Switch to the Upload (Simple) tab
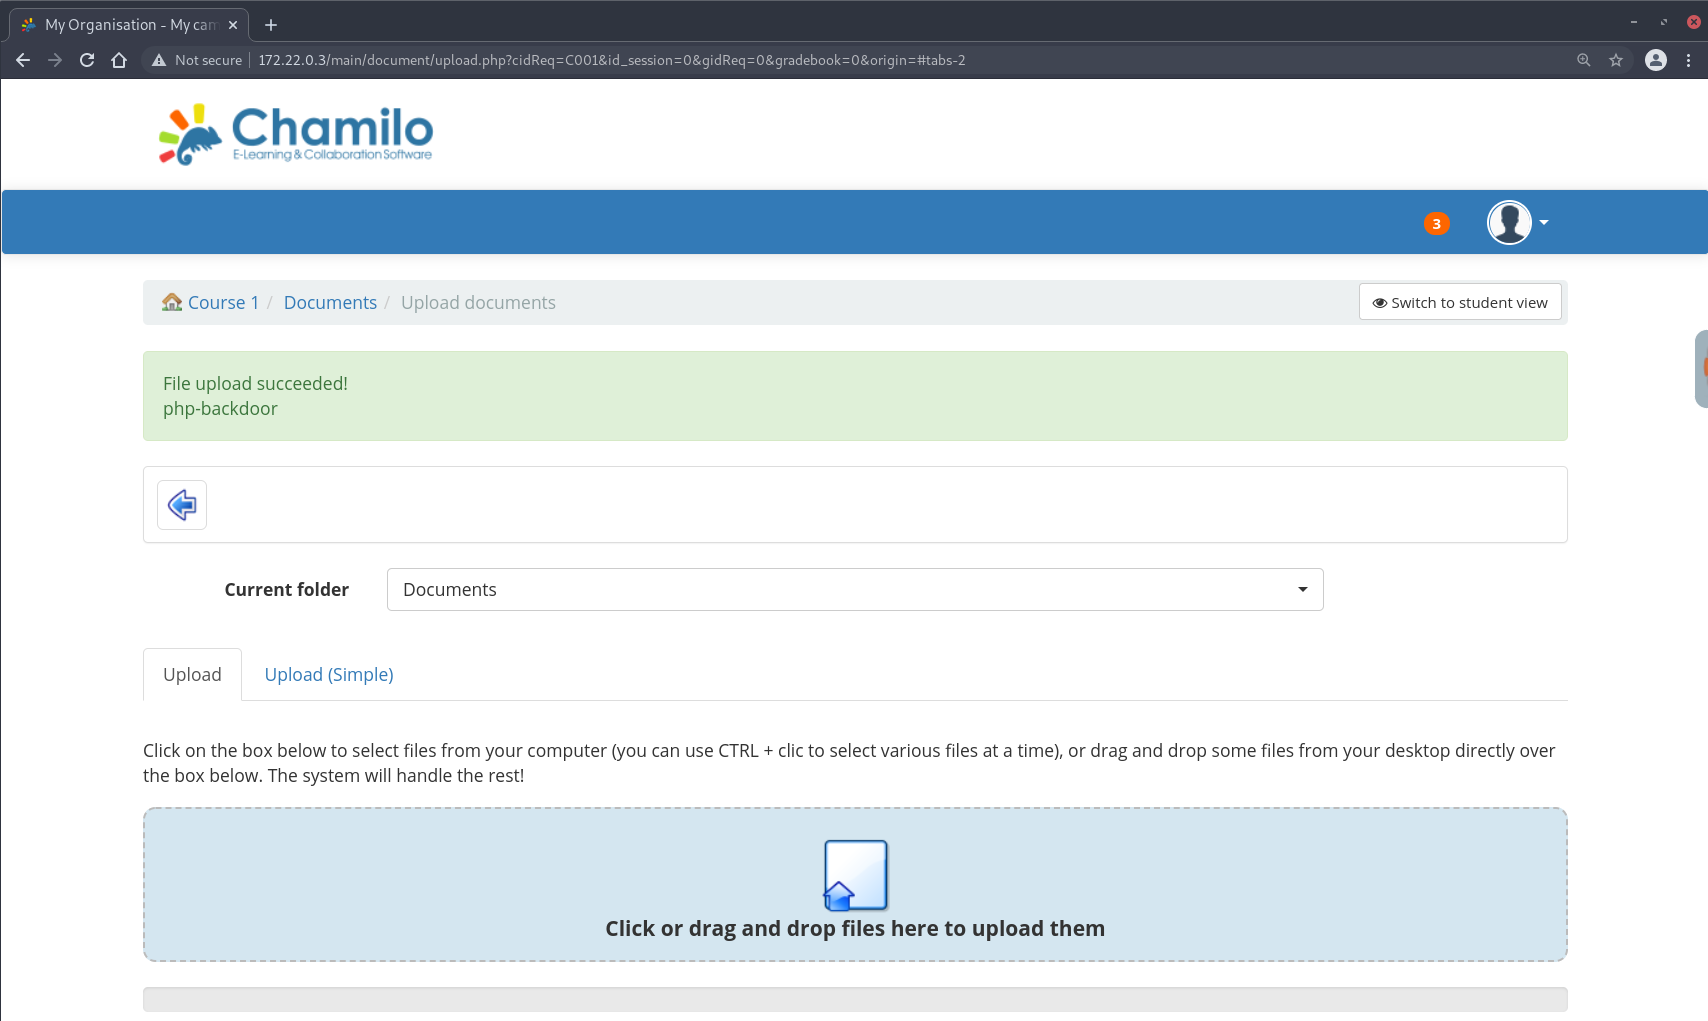 328,675
